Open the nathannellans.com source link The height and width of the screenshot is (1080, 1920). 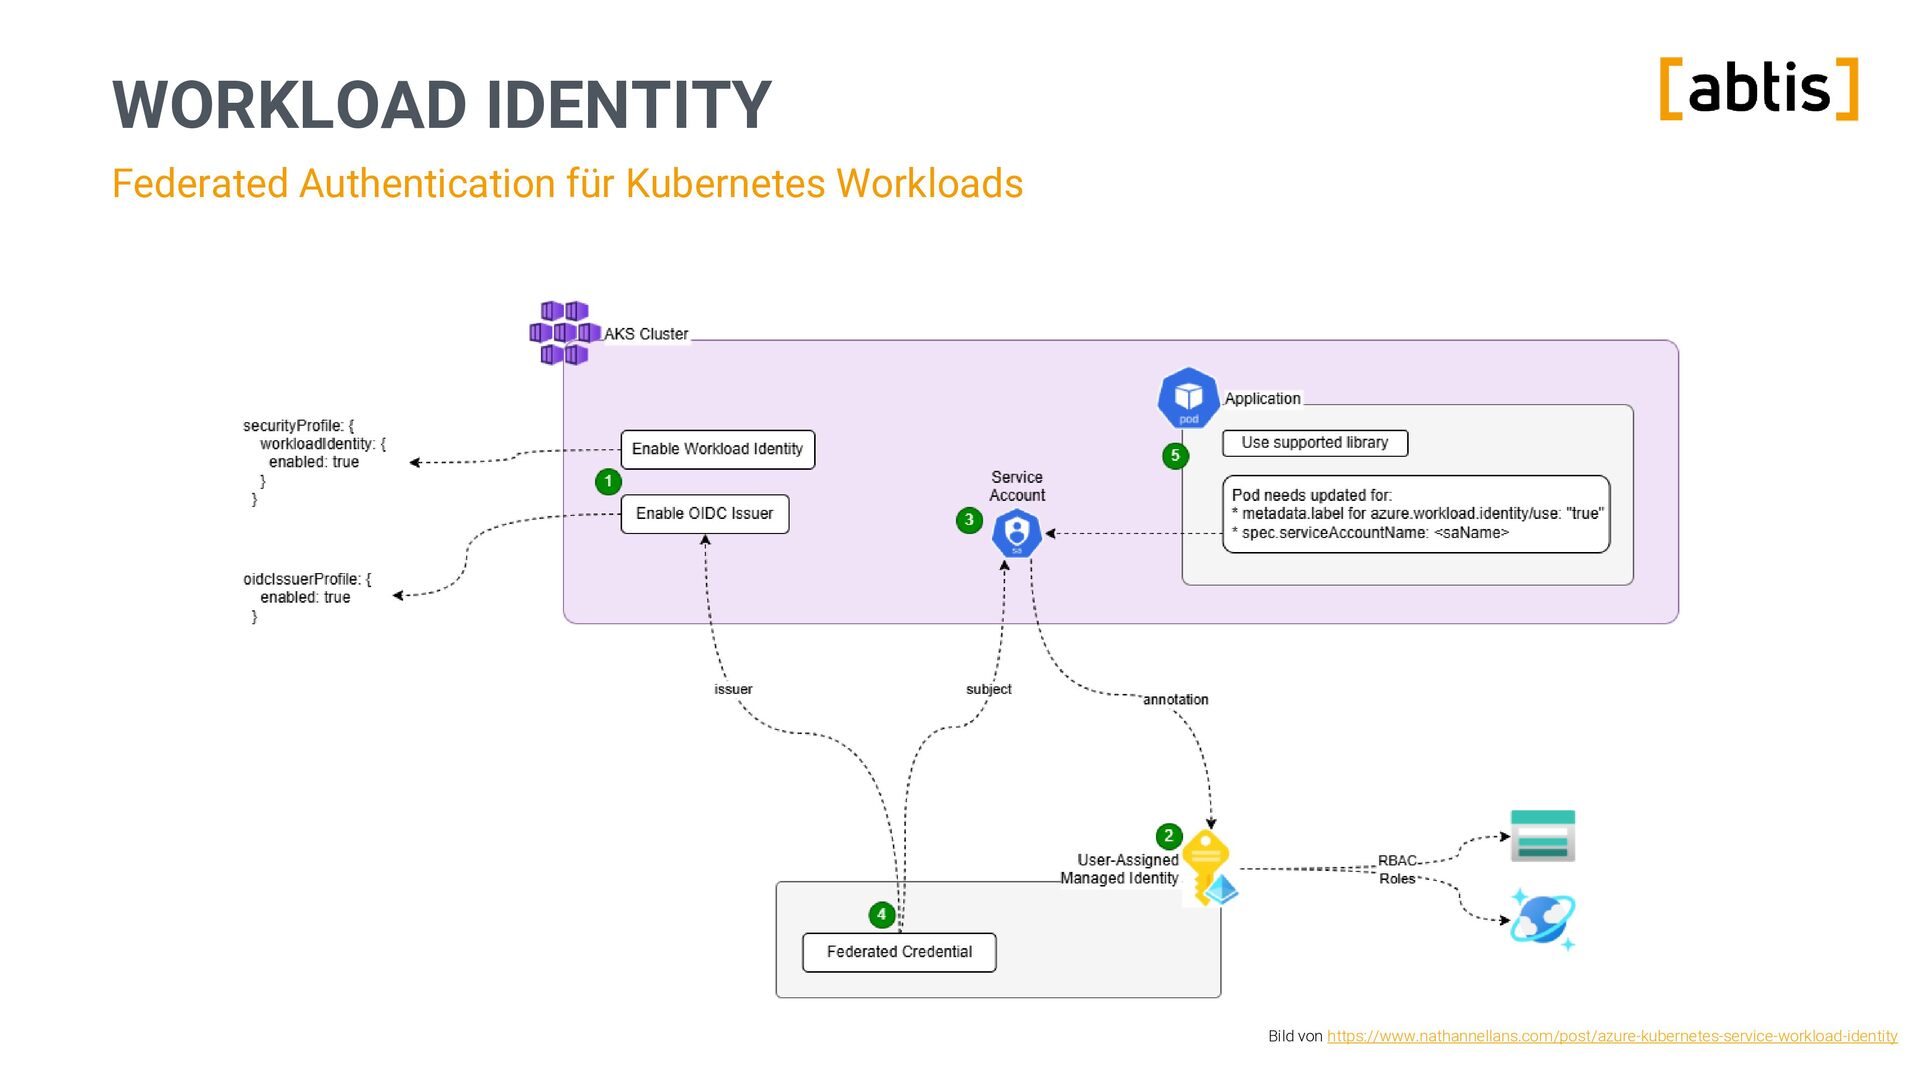[1611, 1036]
